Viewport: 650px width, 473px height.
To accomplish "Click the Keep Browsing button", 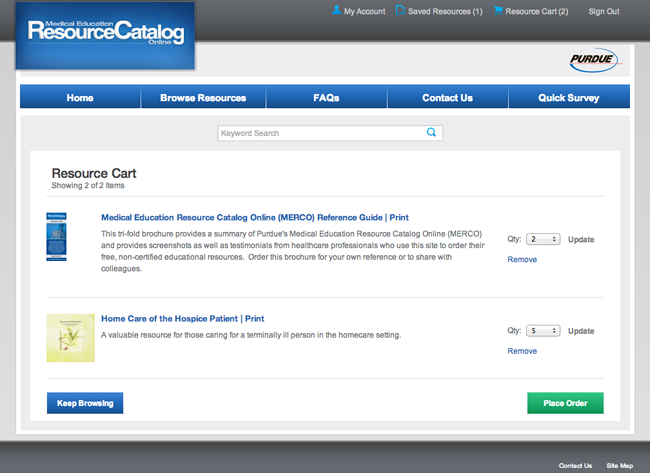I will (85, 403).
